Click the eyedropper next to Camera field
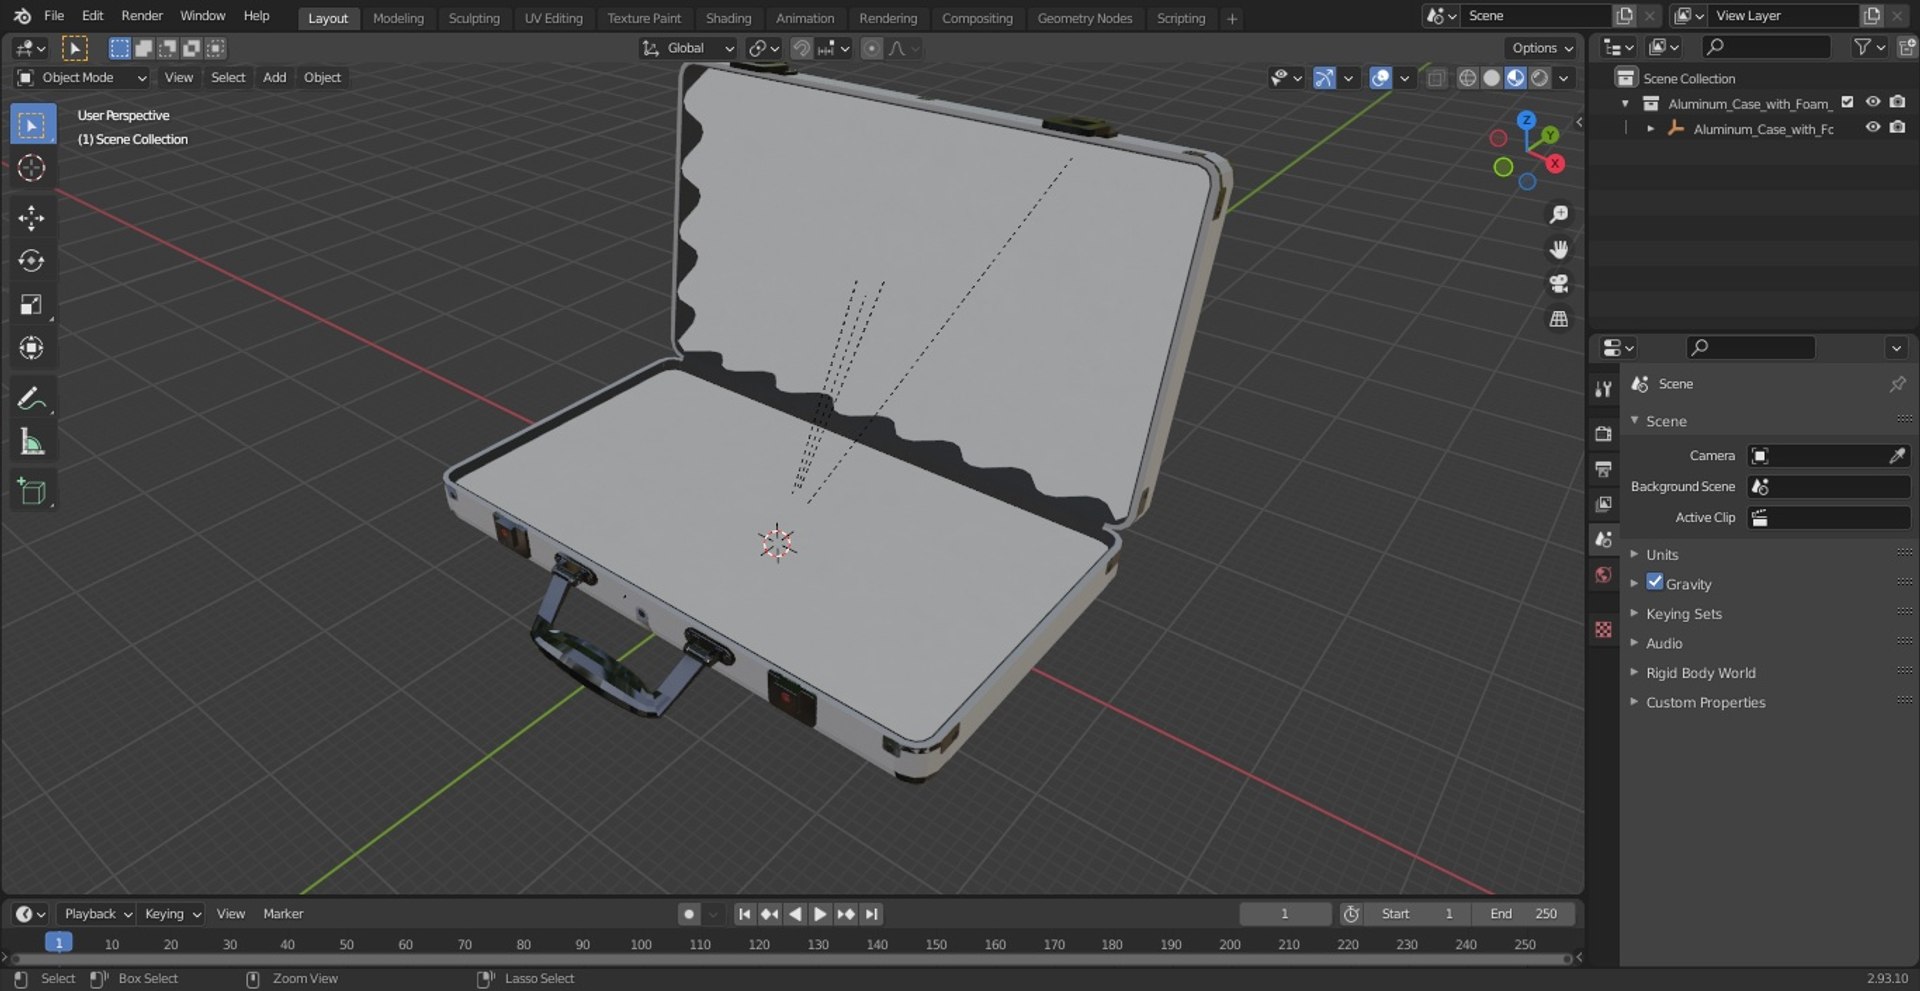 (1897, 456)
